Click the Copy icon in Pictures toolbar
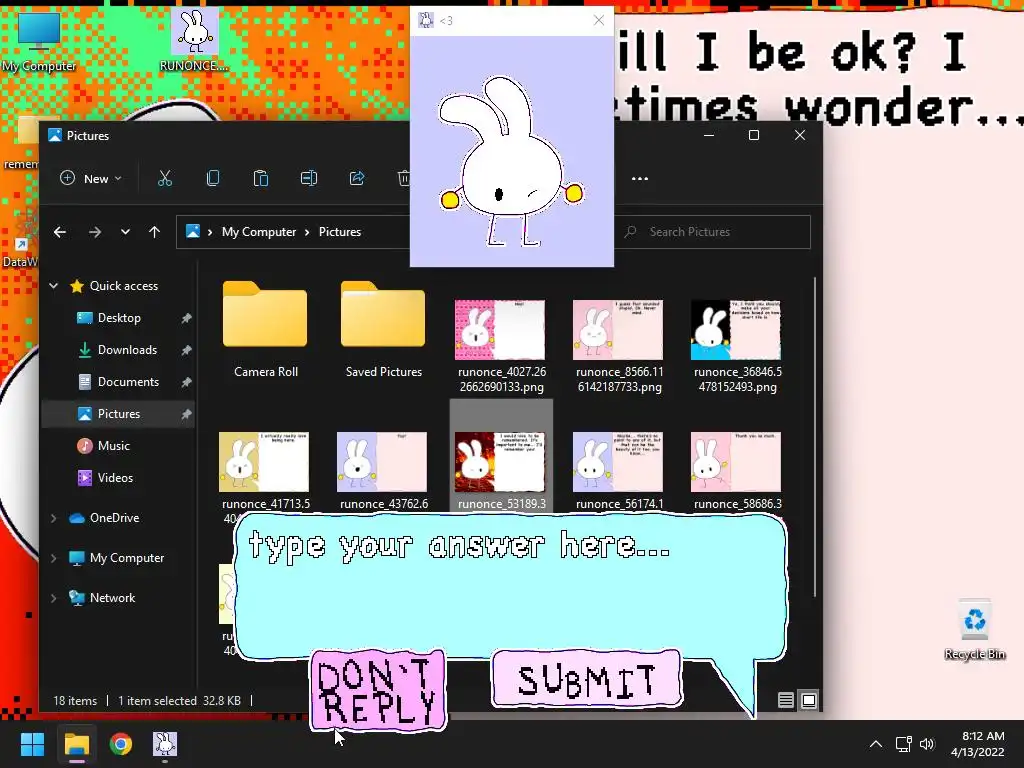The width and height of the screenshot is (1024, 768). [x=213, y=178]
